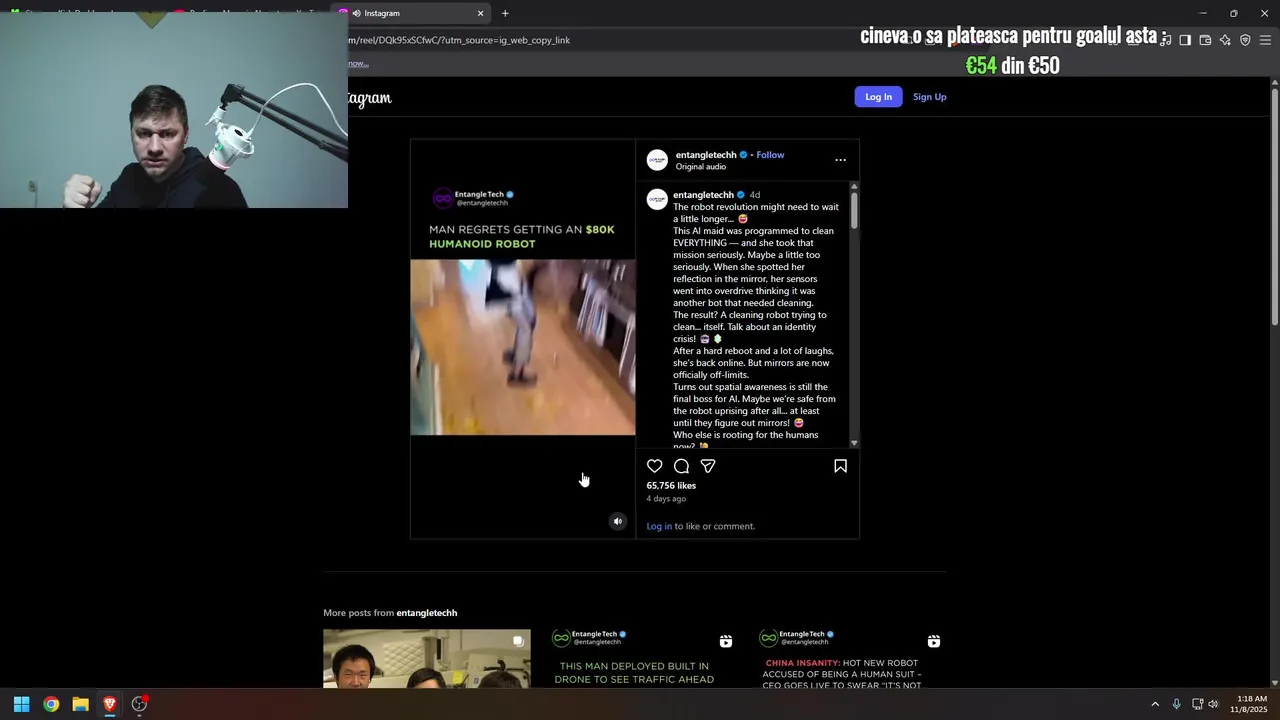Open the Windows Start menu
This screenshot has width=1280, height=720.
(21, 704)
